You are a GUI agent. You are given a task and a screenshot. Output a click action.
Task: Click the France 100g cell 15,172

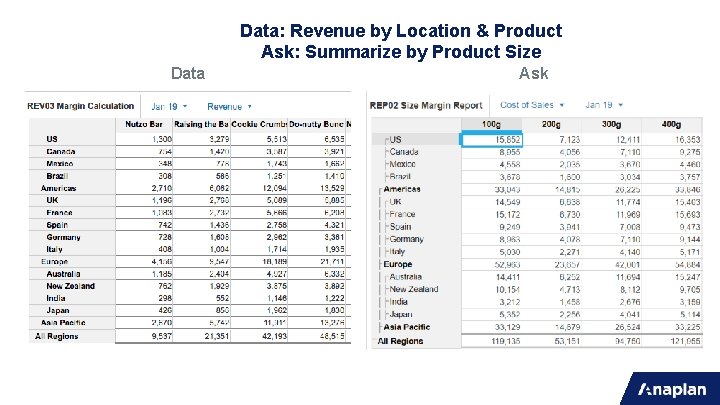pos(491,214)
